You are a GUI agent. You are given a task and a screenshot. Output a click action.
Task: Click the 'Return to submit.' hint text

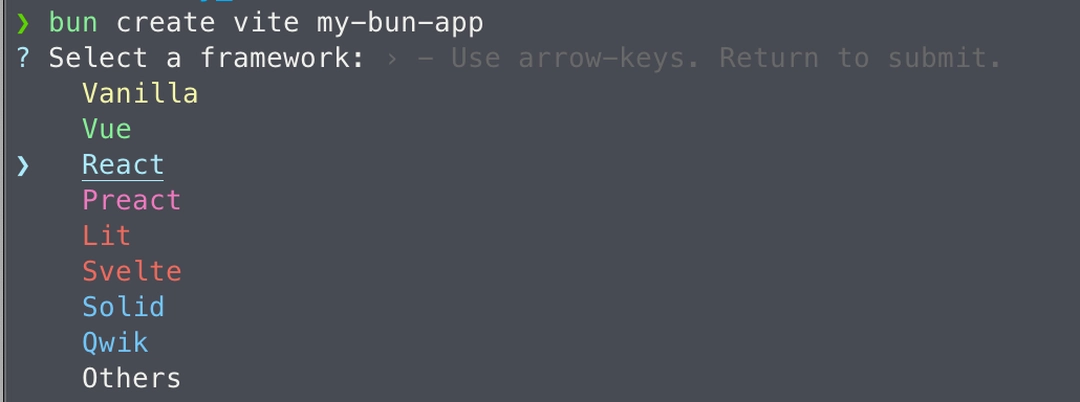click(860, 58)
